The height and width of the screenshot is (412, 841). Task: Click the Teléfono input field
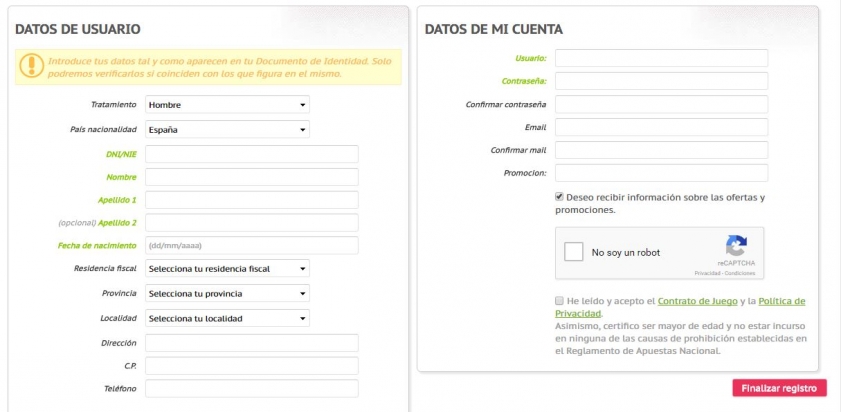[252, 388]
